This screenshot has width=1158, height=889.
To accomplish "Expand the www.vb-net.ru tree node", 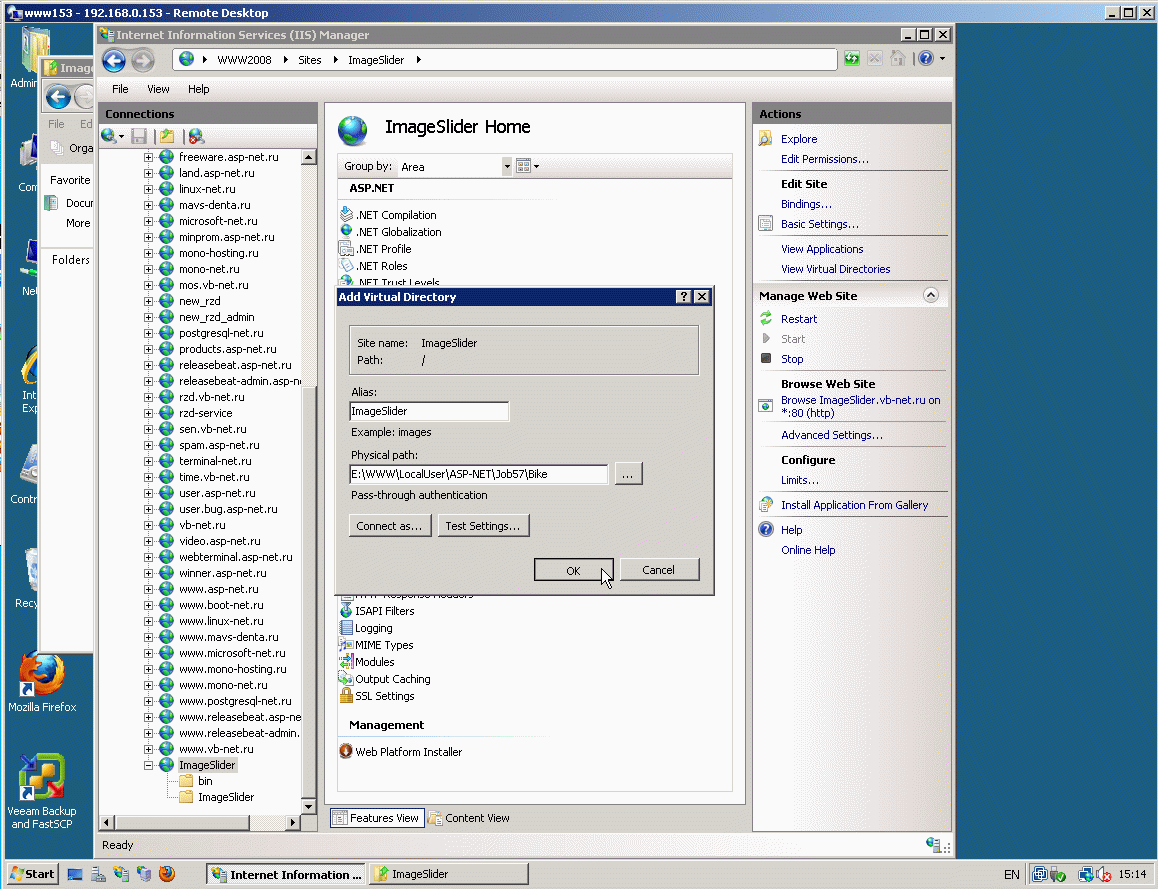I will click(148, 749).
